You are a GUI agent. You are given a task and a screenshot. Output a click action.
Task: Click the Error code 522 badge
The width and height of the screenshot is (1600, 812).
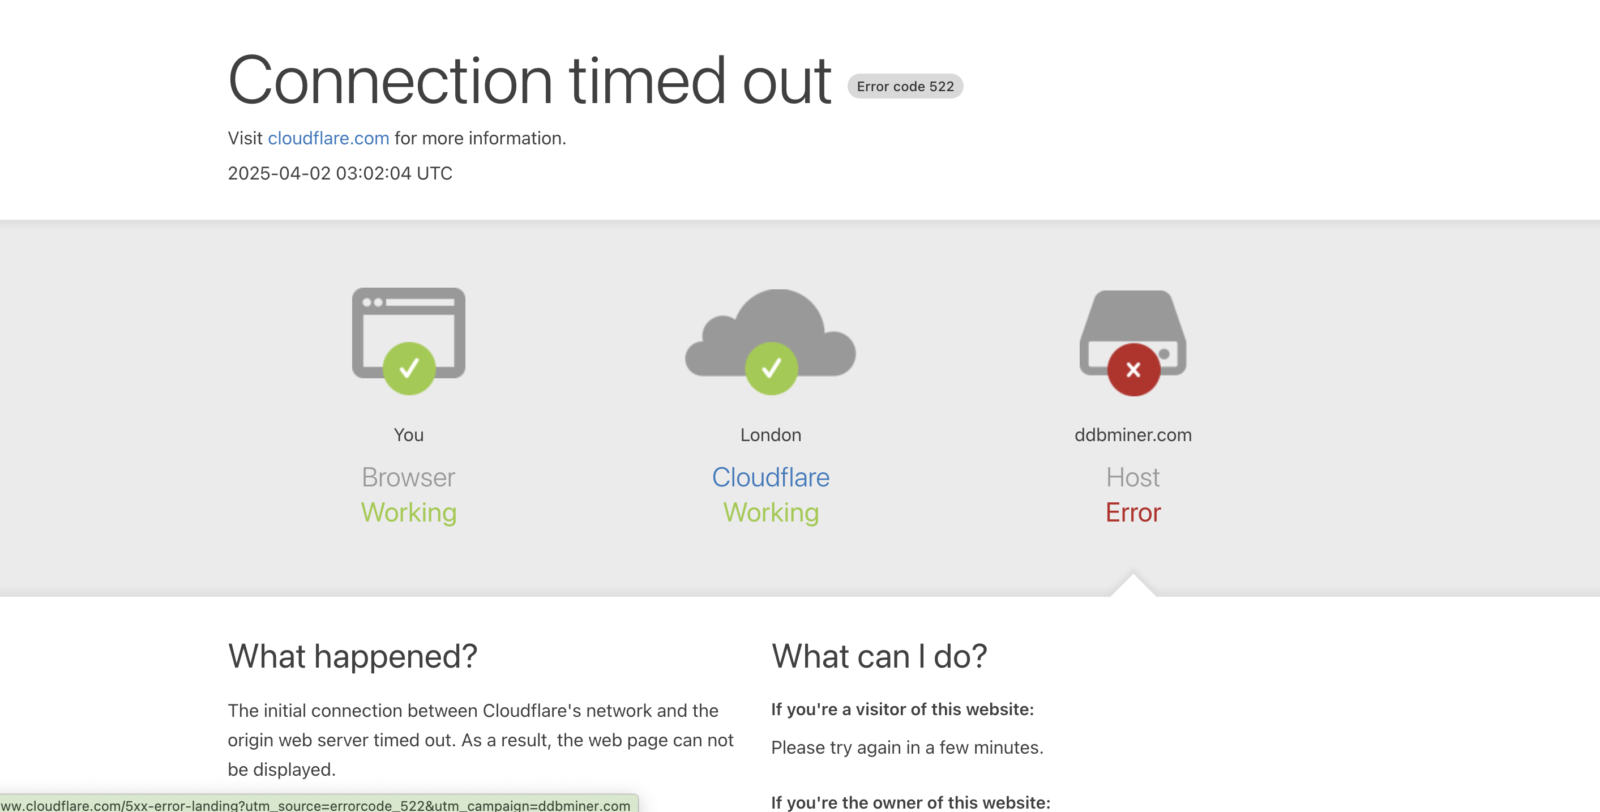point(905,87)
